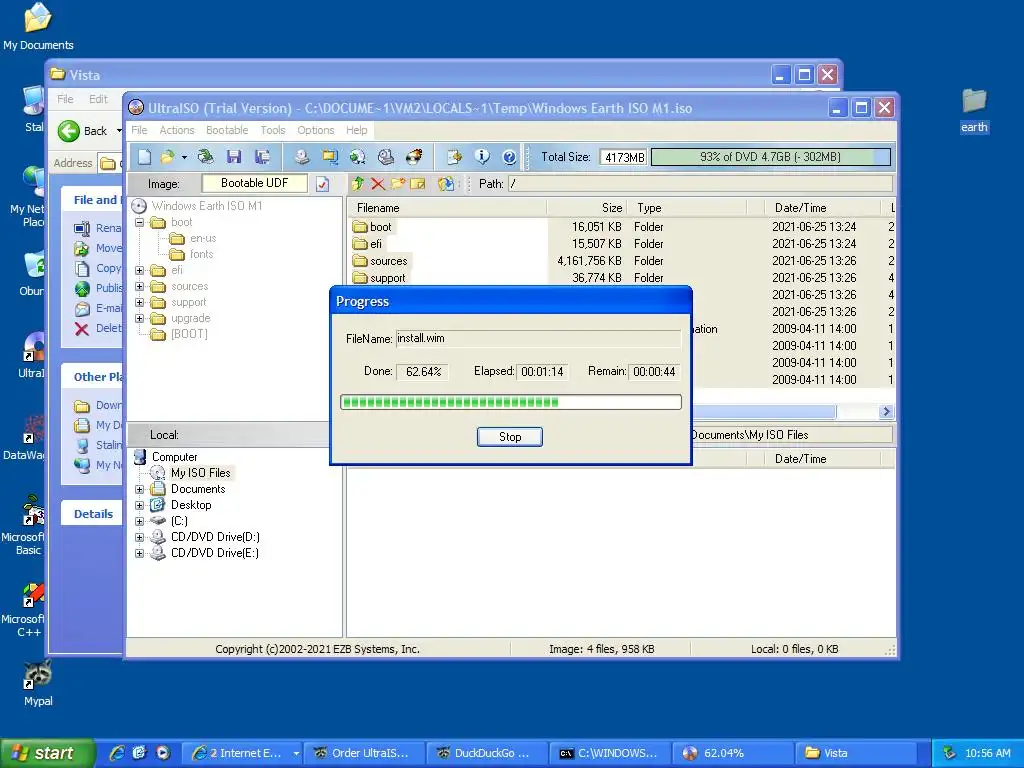Collapse the boot folder tree node
The height and width of the screenshot is (768, 1024).
pyautogui.click(x=139, y=223)
